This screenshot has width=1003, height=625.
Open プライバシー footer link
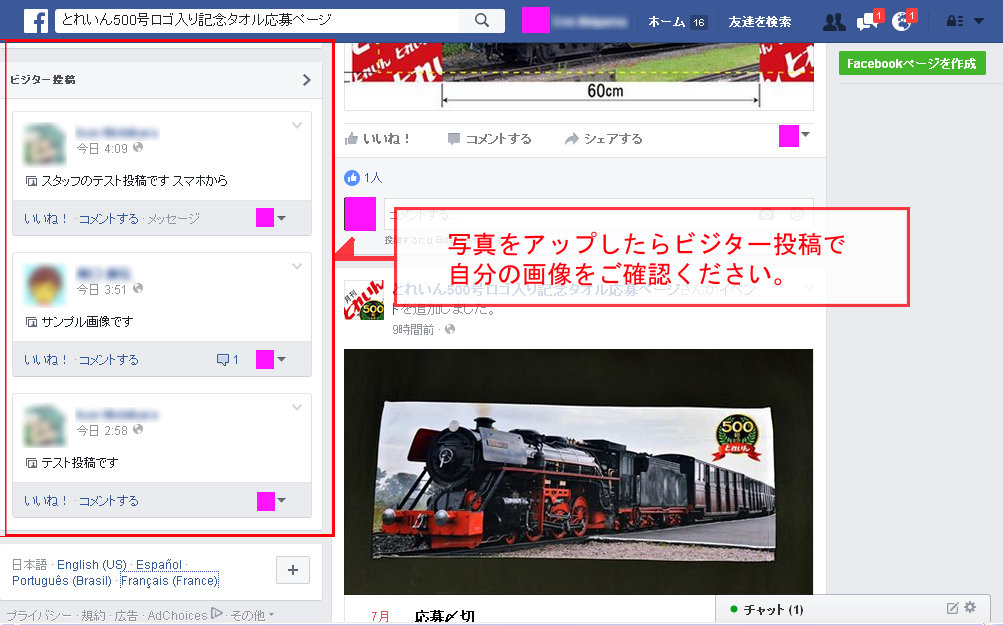(x=38, y=615)
